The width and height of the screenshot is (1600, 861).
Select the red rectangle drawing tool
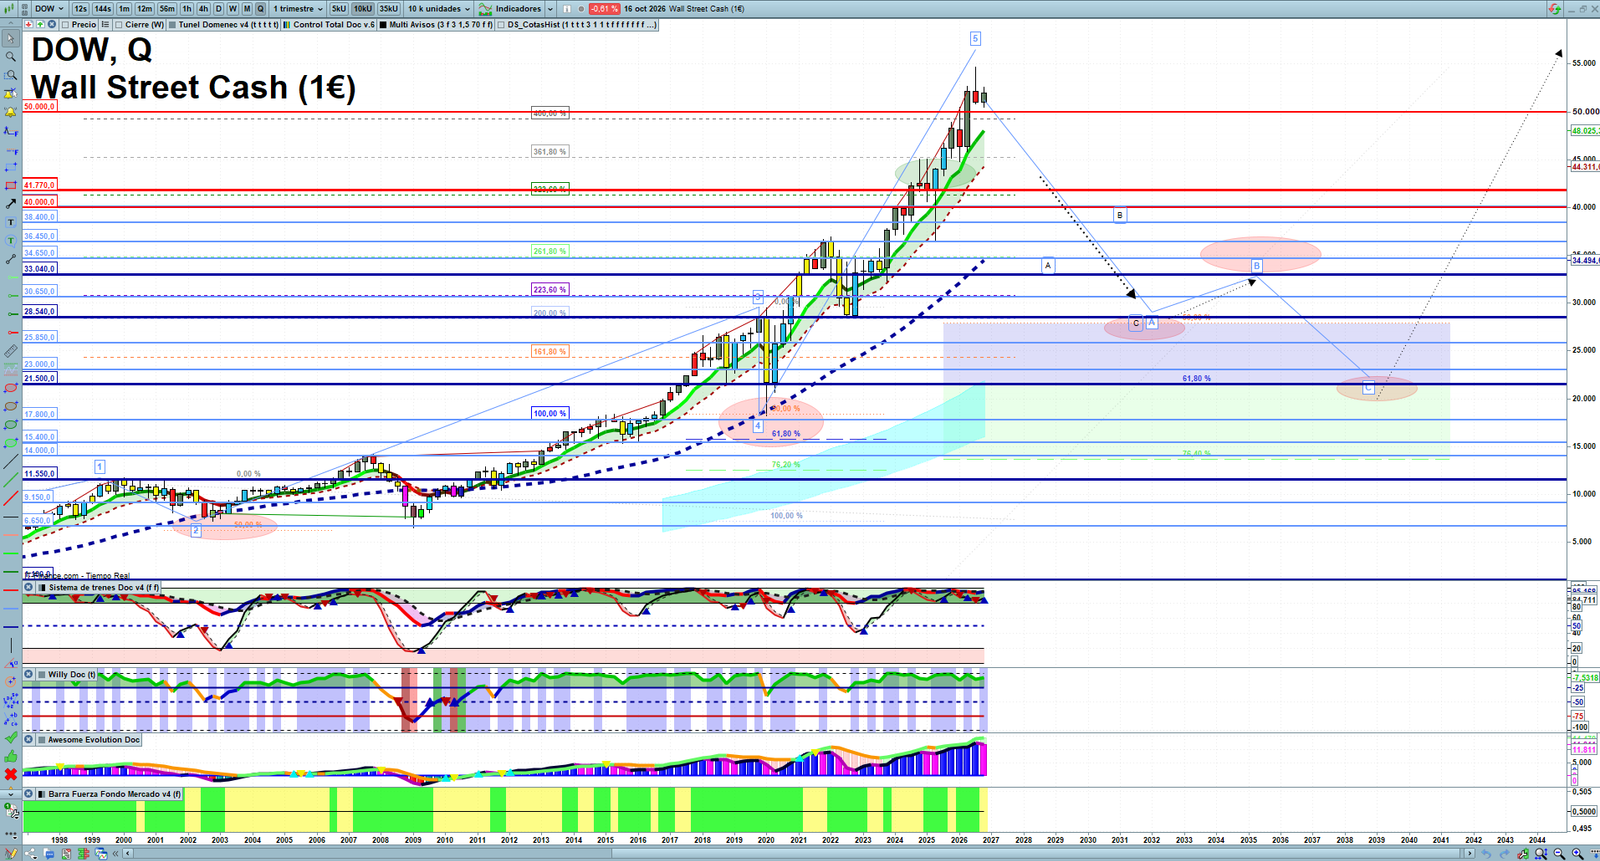(11, 186)
